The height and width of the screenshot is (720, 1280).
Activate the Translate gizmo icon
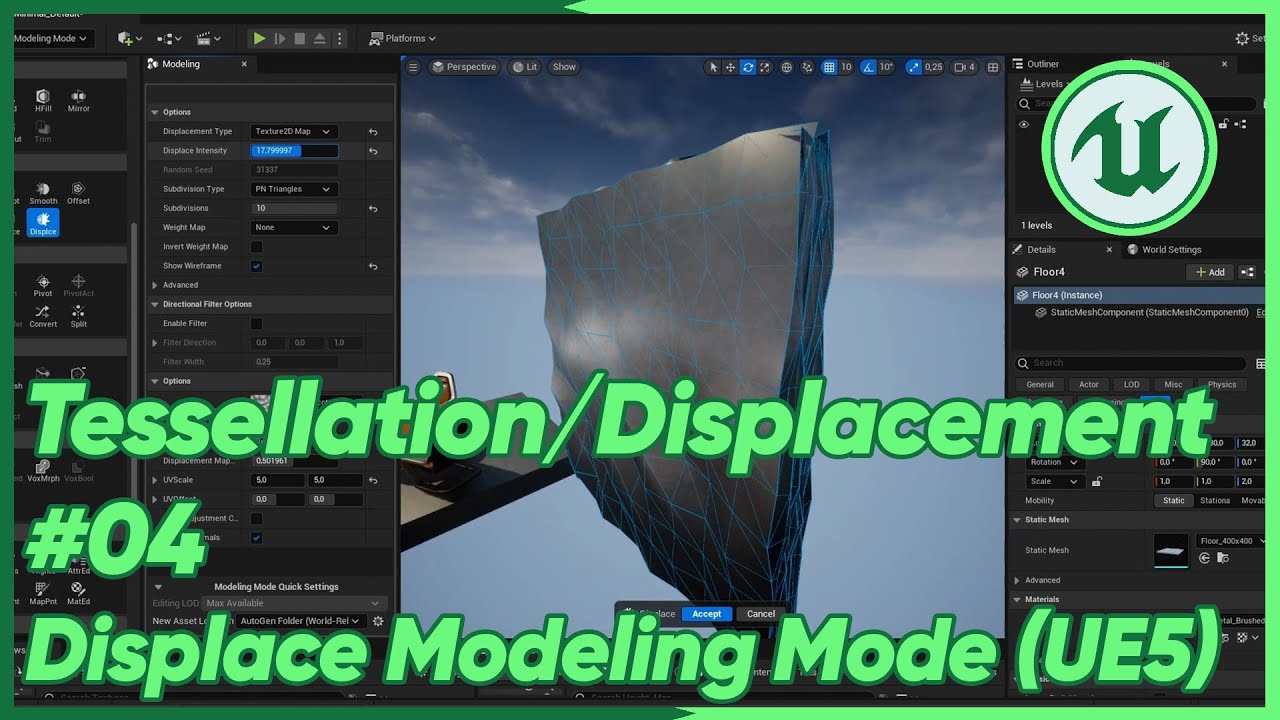730,67
